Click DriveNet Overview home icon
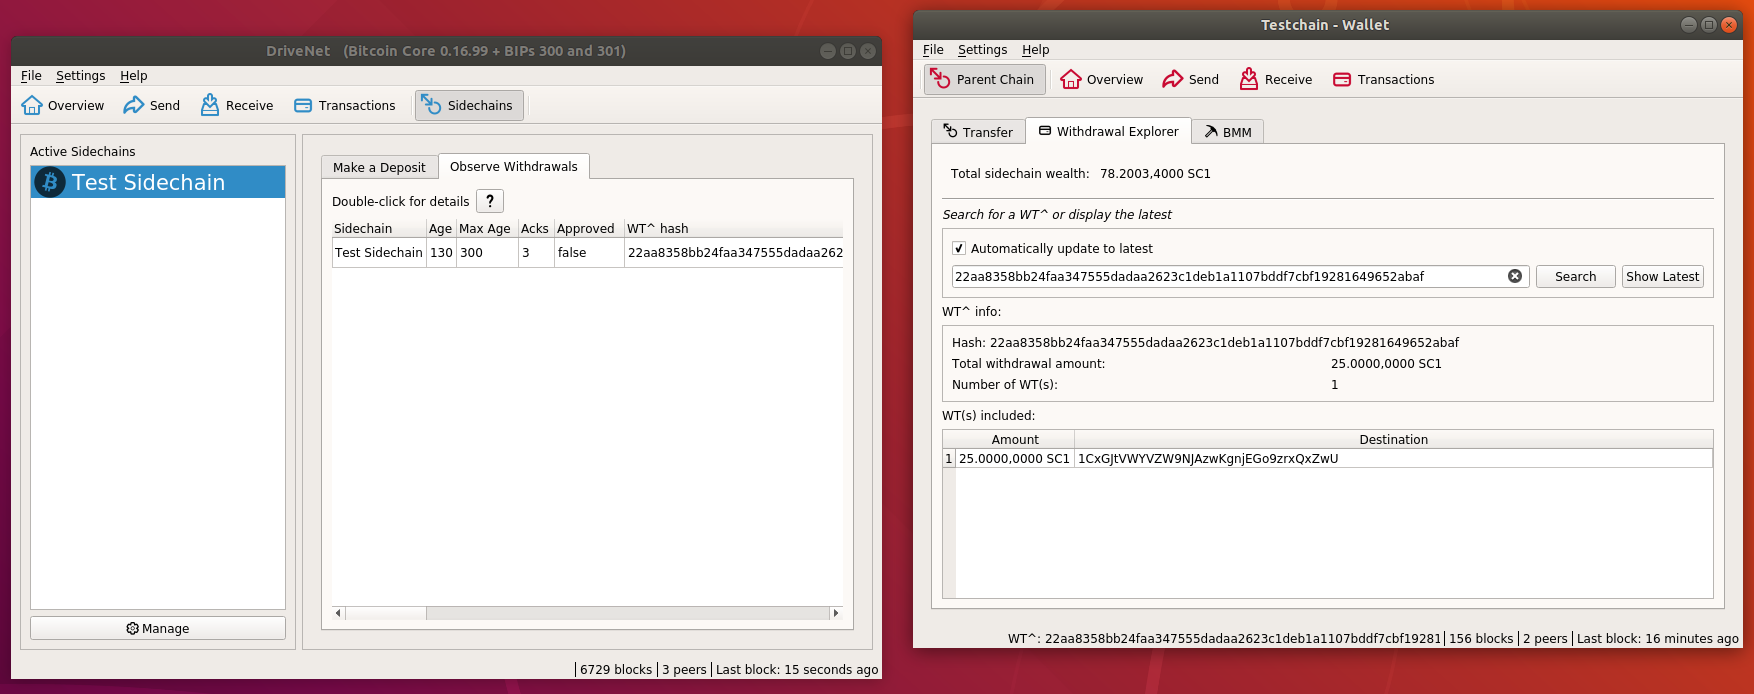Screen dimensions: 1754x694 click(32, 105)
